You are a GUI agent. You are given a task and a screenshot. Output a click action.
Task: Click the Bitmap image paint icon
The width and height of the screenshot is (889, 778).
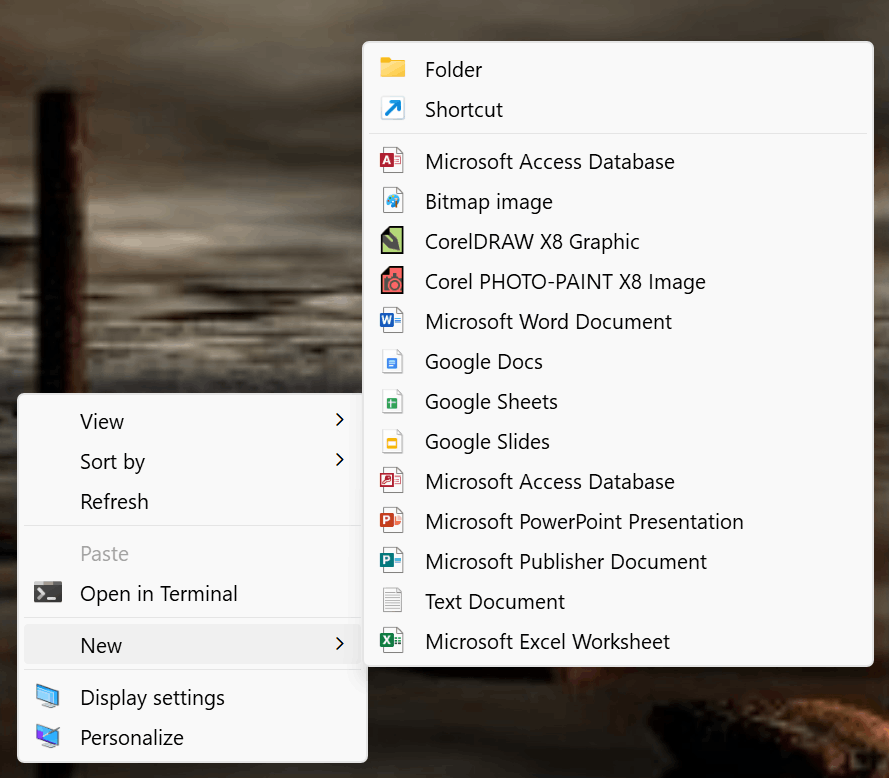[392, 201]
